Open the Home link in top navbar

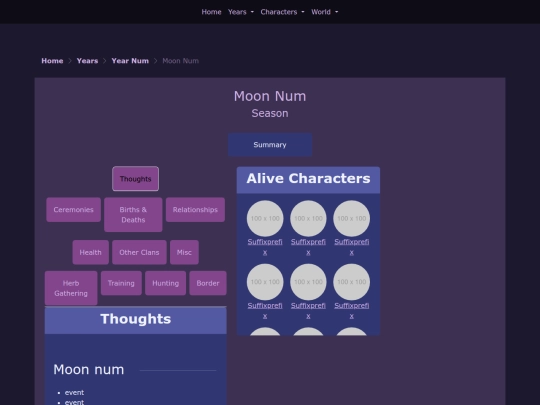[x=211, y=12]
